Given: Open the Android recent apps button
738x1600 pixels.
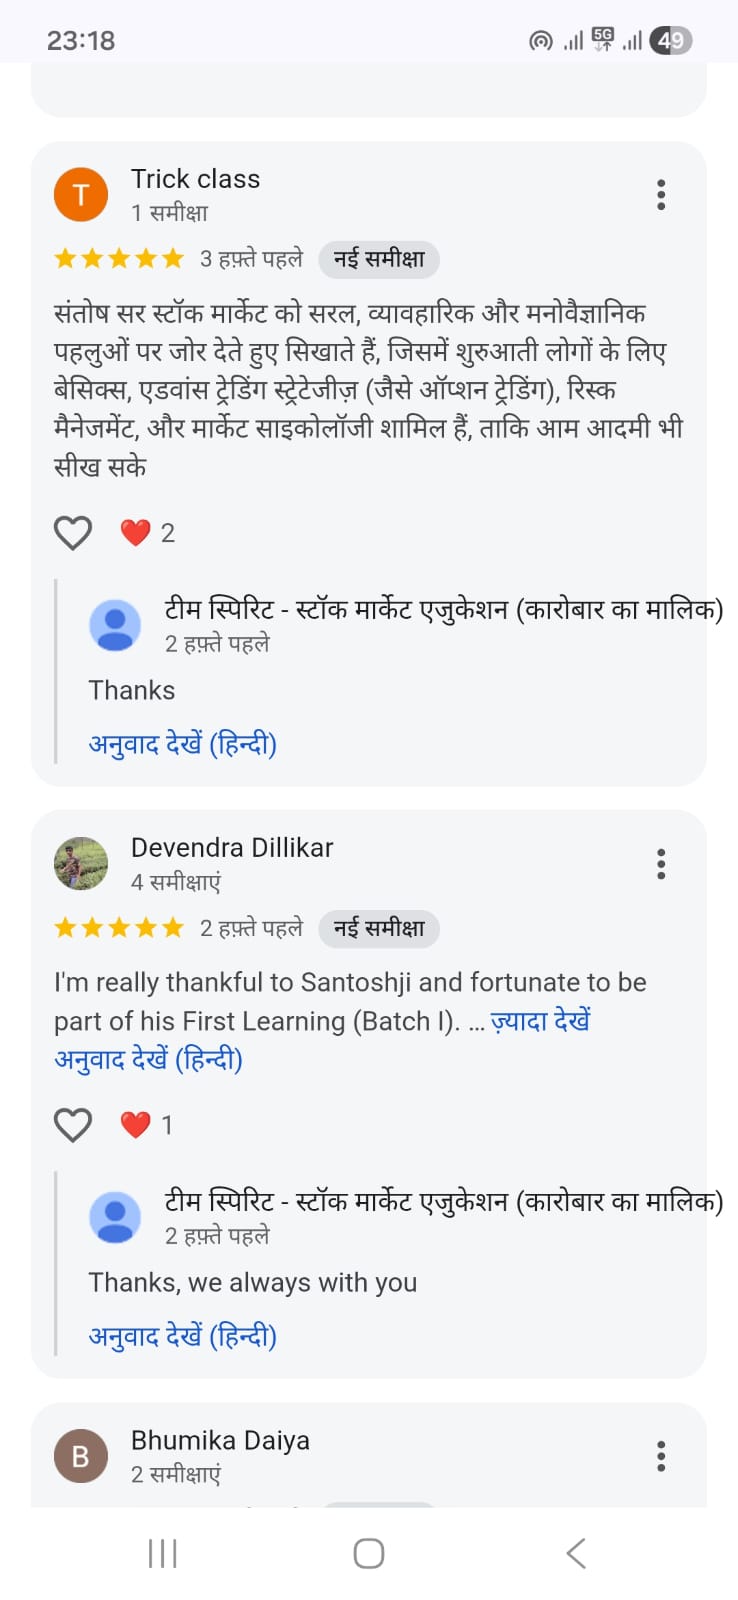Looking at the screenshot, I should pos(162,1553).
